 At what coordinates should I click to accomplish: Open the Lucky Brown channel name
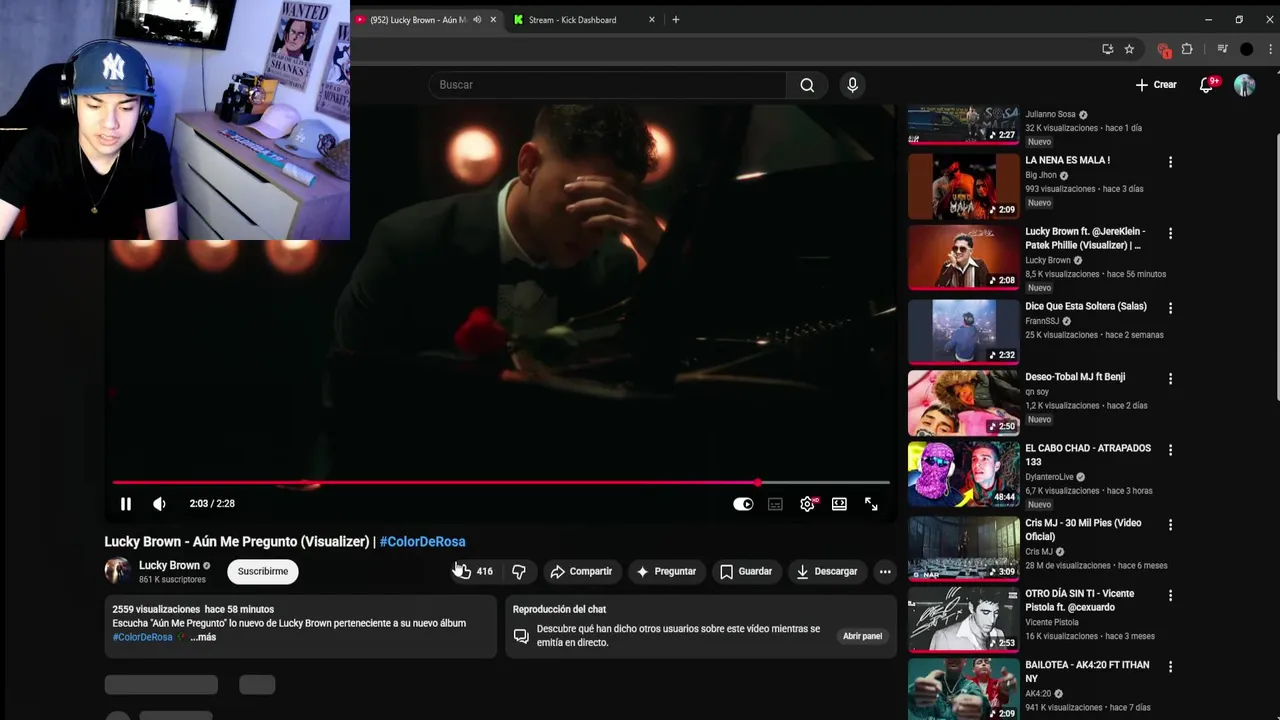pos(169,565)
